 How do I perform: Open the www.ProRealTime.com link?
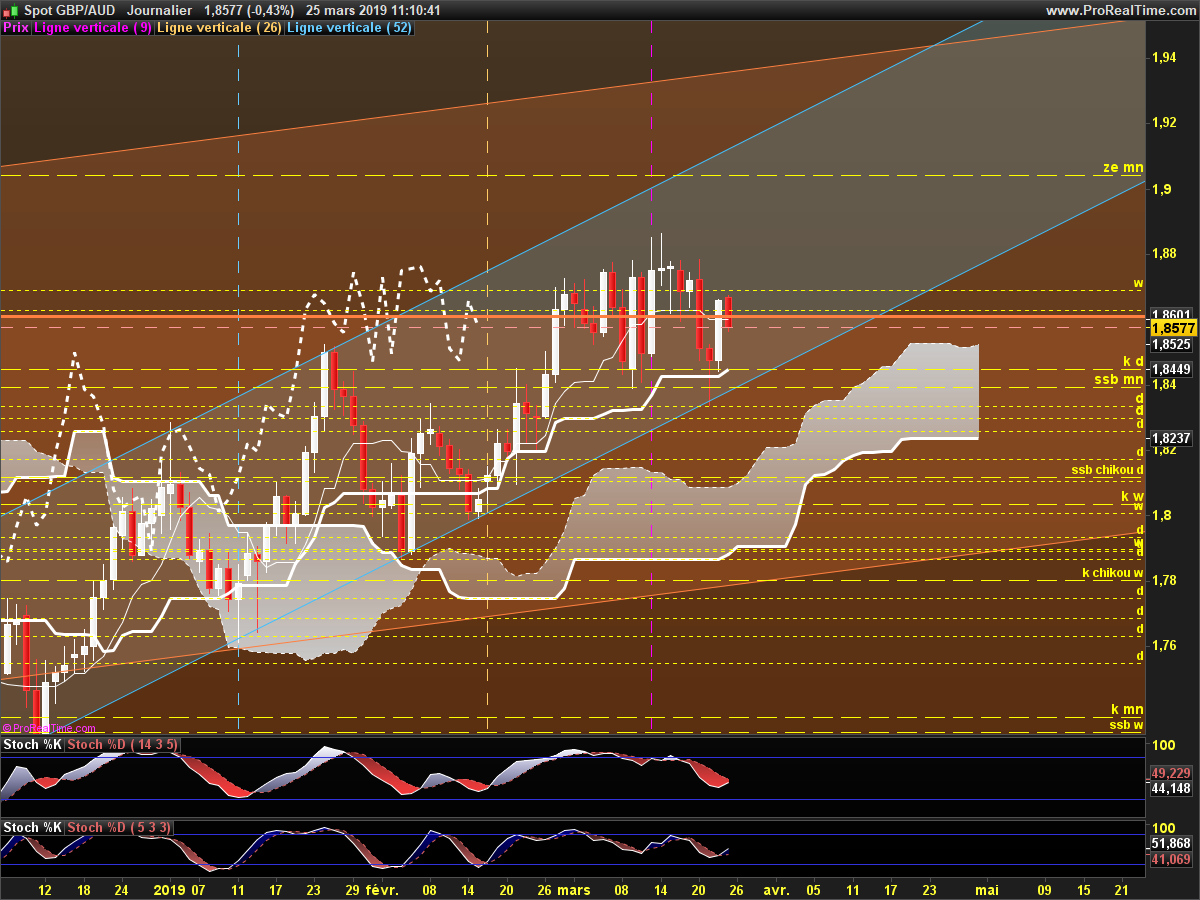(x=1121, y=10)
